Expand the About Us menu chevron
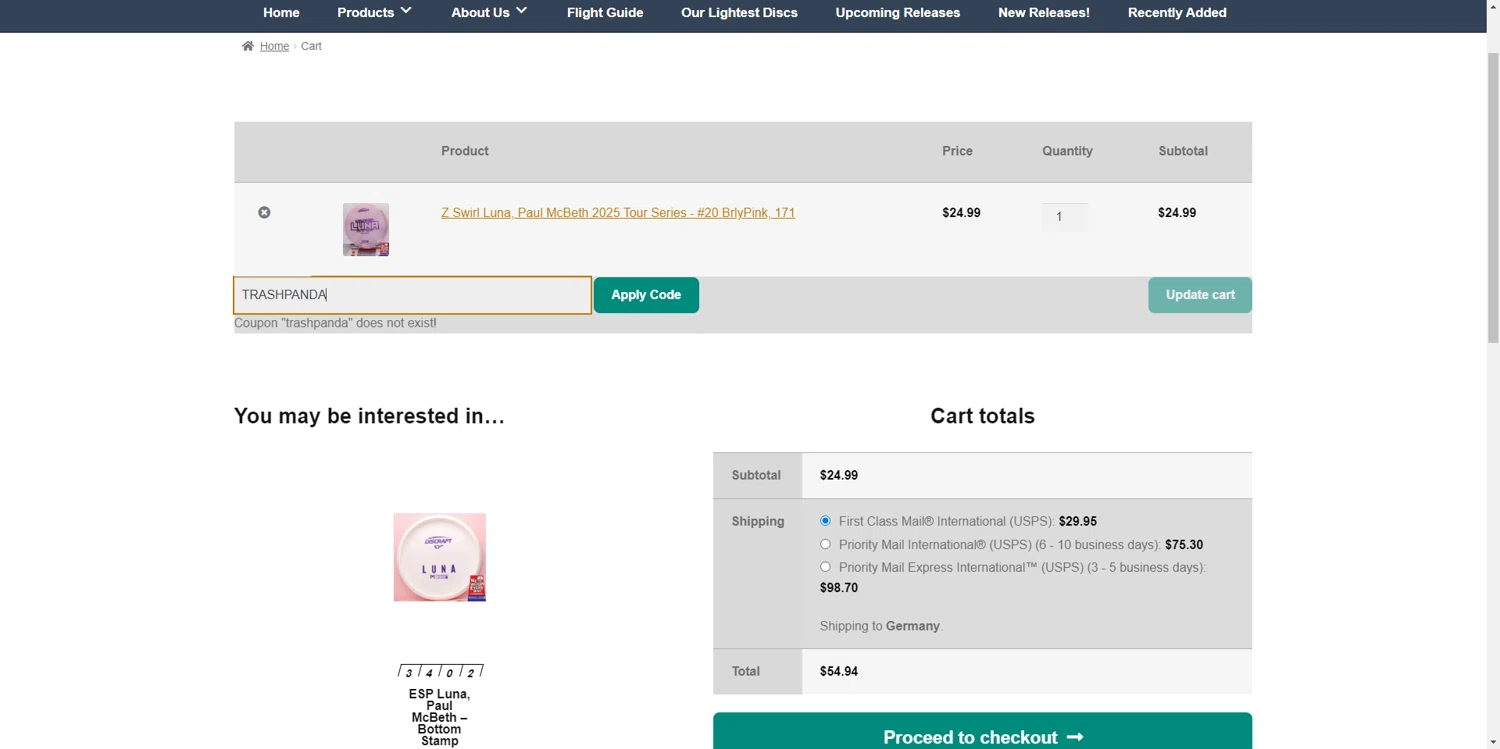This screenshot has height=749, width=1500. pyautogui.click(x=521, y=11)
